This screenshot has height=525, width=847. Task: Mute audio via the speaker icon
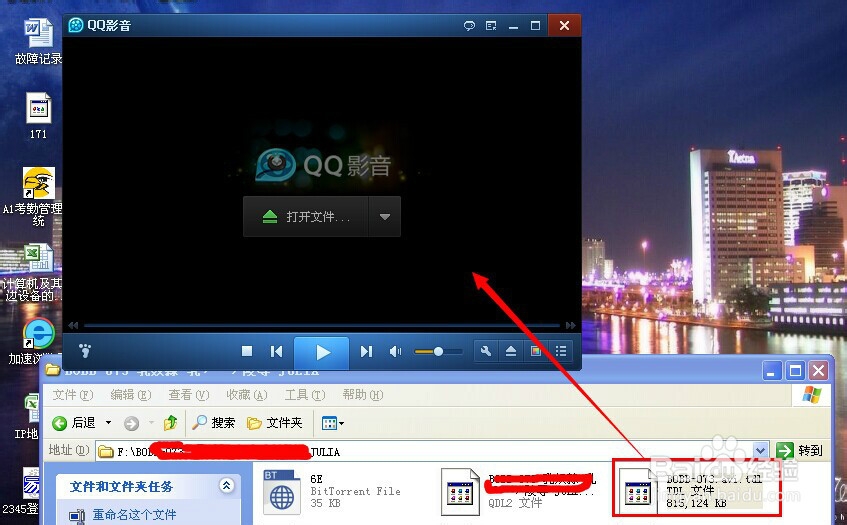[395, 352]
